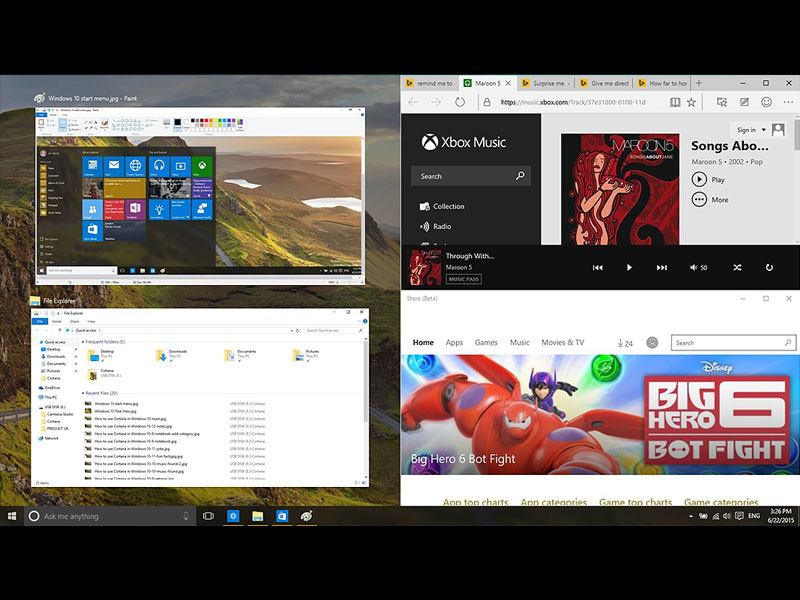Open App categories link

(554, 501)
